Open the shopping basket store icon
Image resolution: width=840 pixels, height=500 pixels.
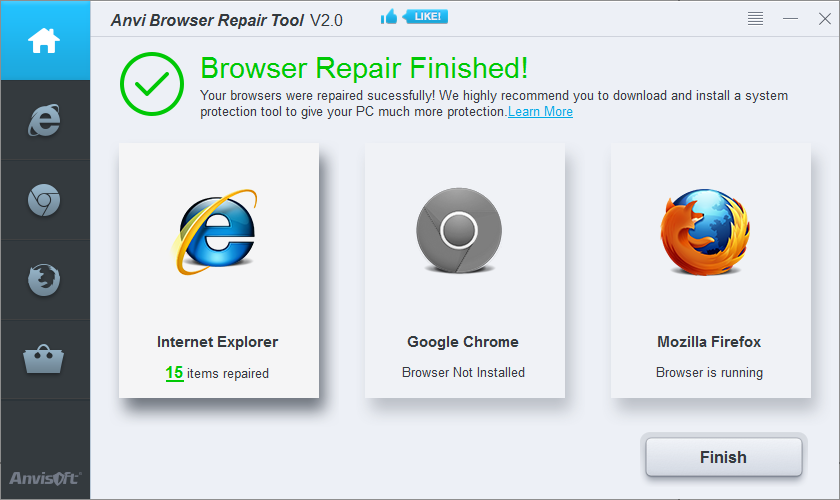pyautogui.click(x=44, y=359)
